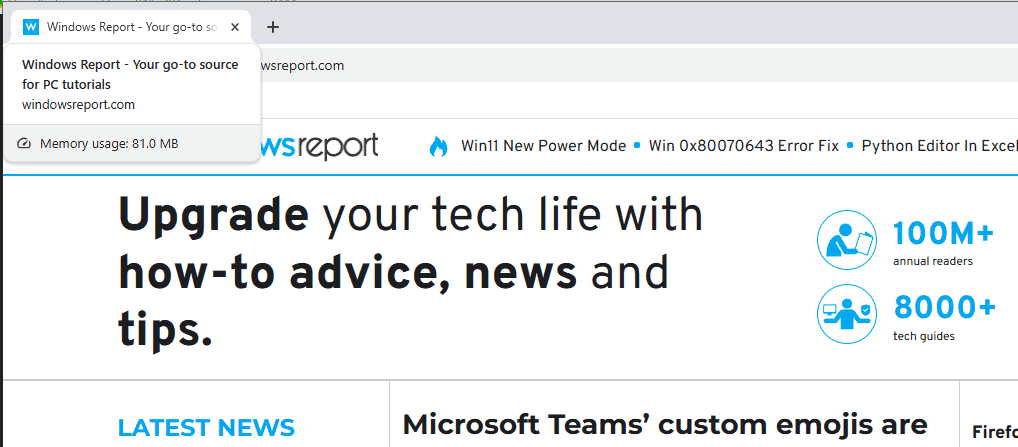Click the Windows Report favicon in the tab
This screenshot has width=1018, height=447.
[30, 27]
